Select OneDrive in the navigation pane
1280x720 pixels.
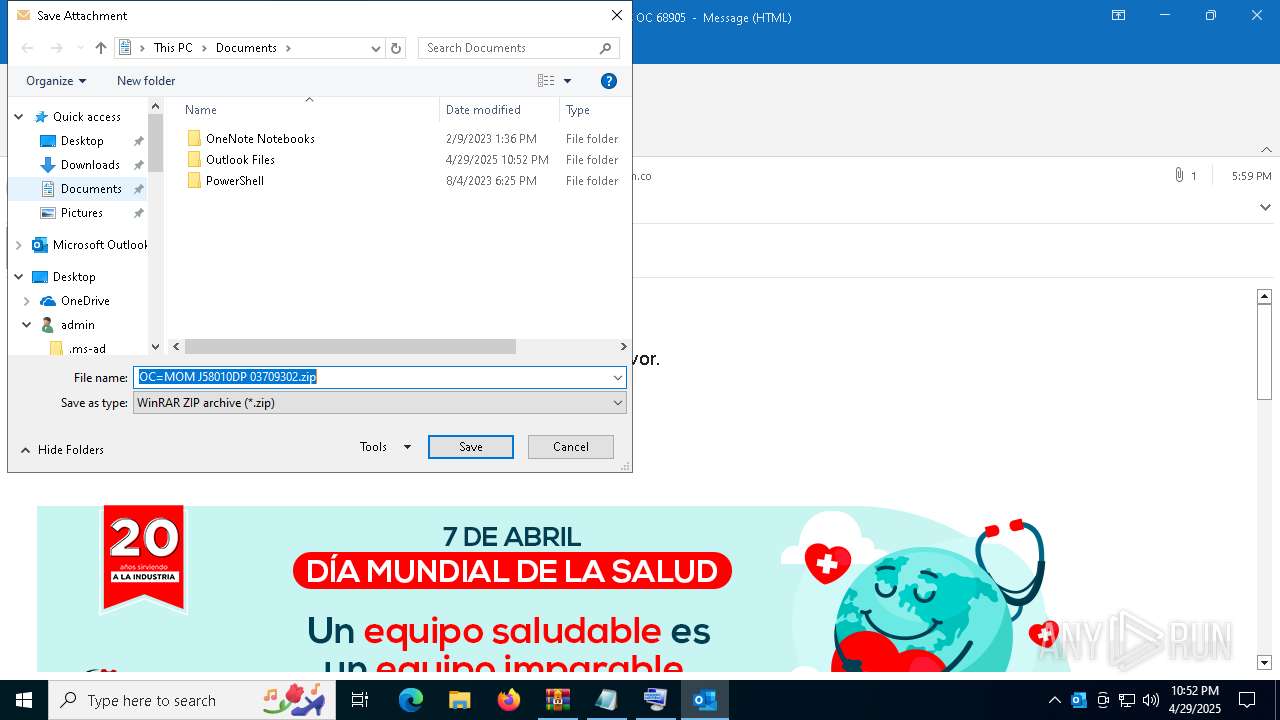[x=85, y=301]
